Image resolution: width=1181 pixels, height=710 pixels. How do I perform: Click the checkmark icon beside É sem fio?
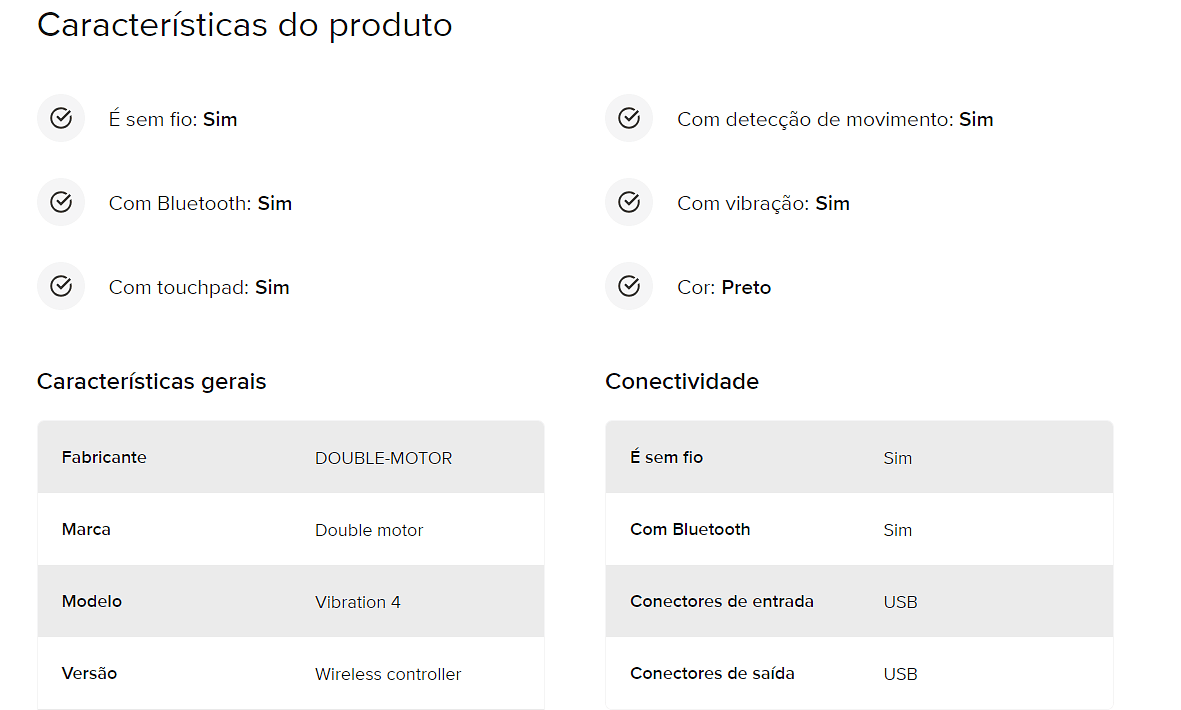61,118
